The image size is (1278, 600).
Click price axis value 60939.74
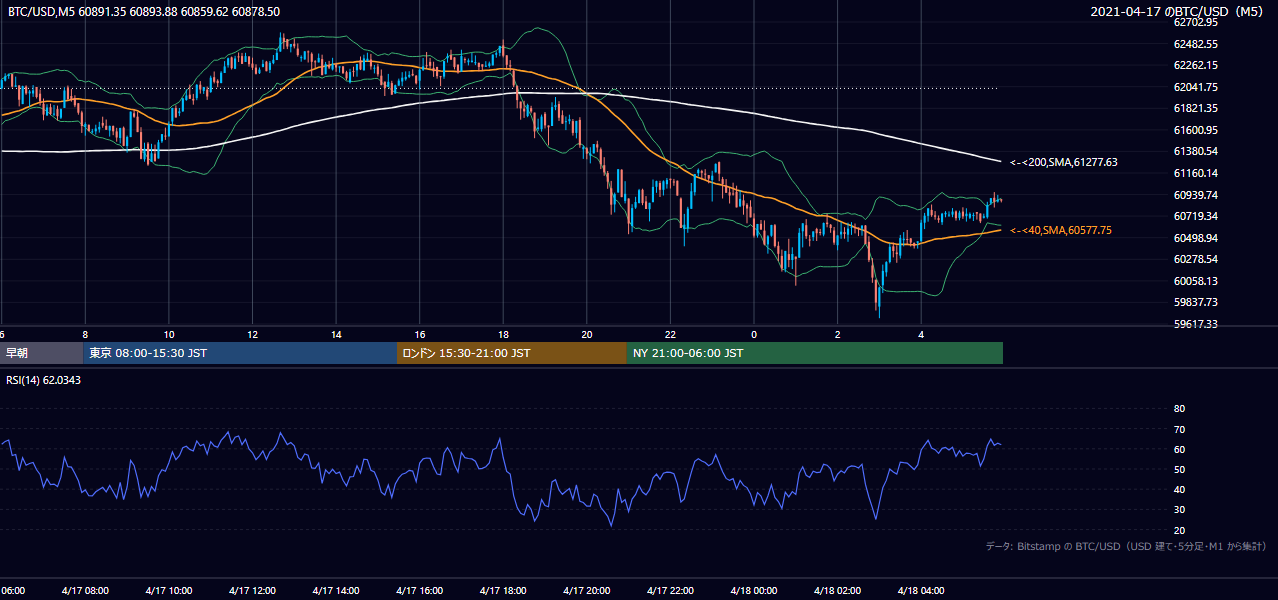tap(1195, 195)
